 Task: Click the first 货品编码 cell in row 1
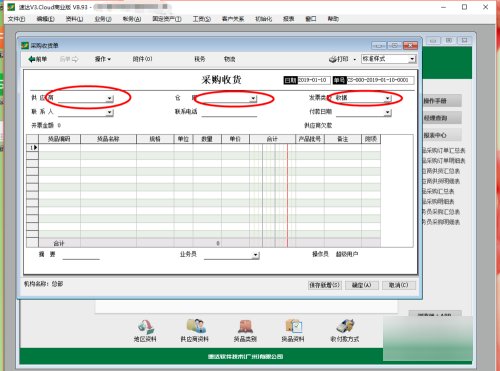point(59,147)
